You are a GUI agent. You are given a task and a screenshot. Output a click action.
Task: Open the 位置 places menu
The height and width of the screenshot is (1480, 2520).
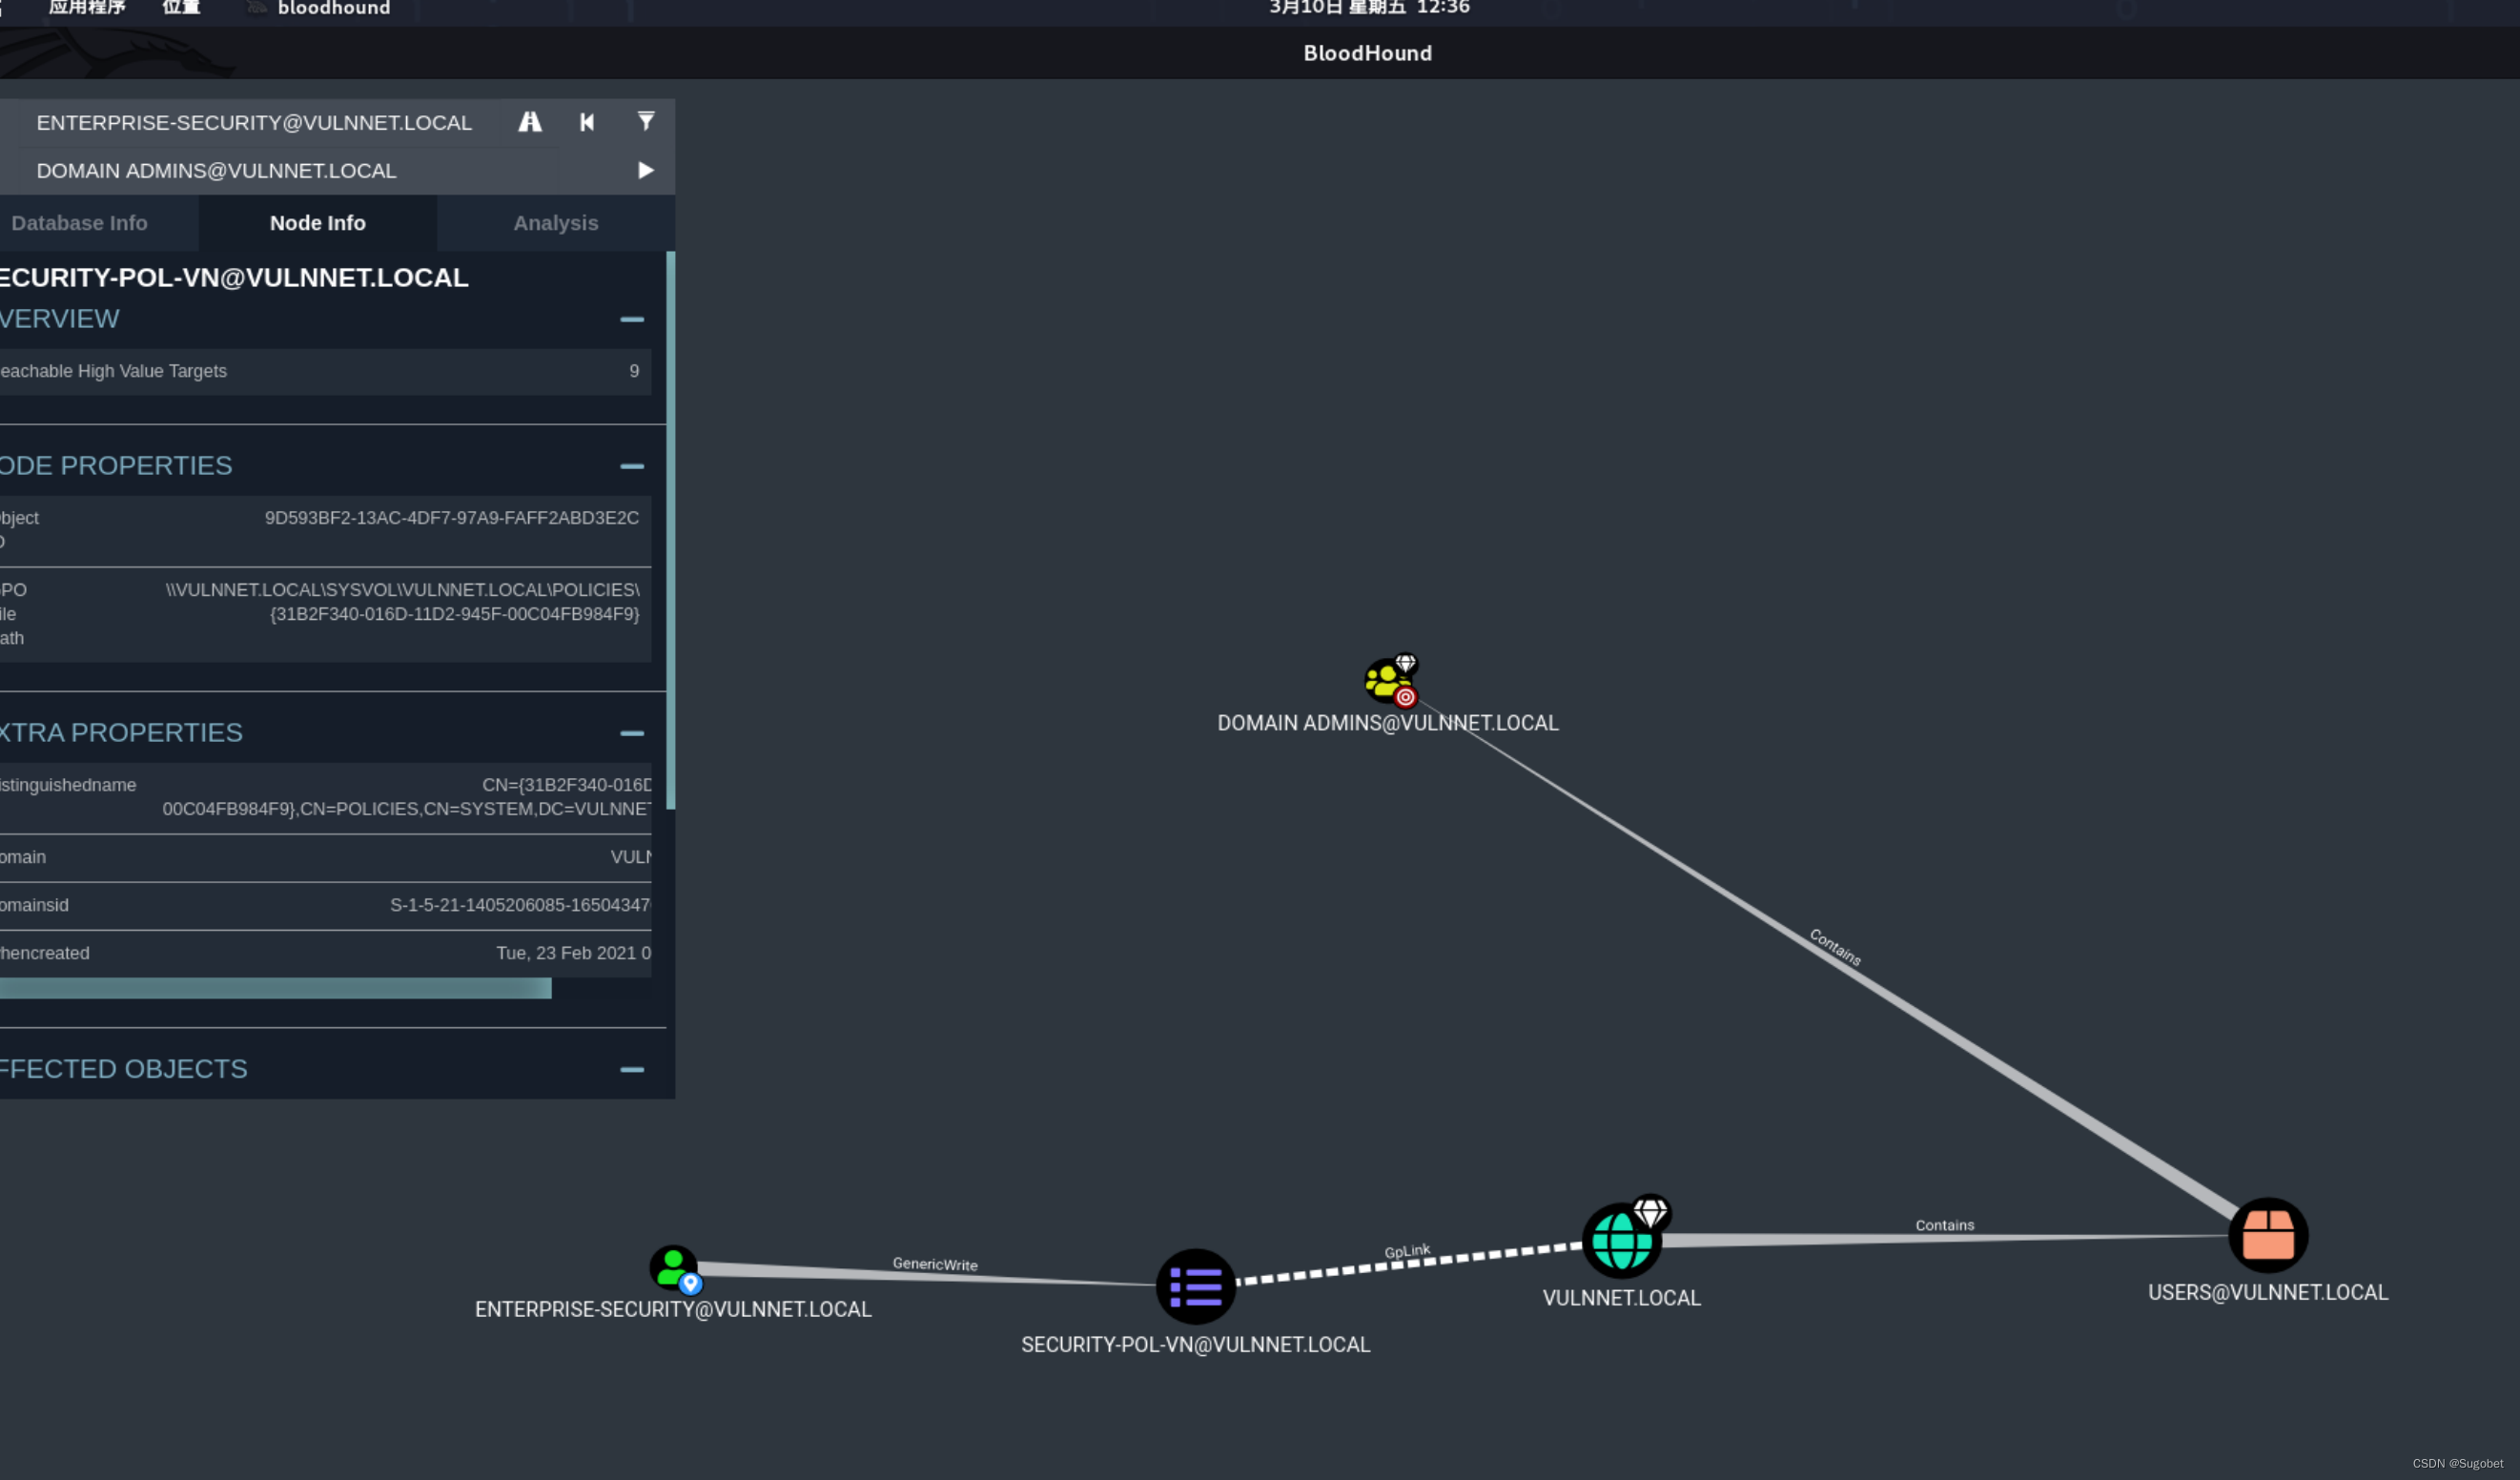(181, 8)
